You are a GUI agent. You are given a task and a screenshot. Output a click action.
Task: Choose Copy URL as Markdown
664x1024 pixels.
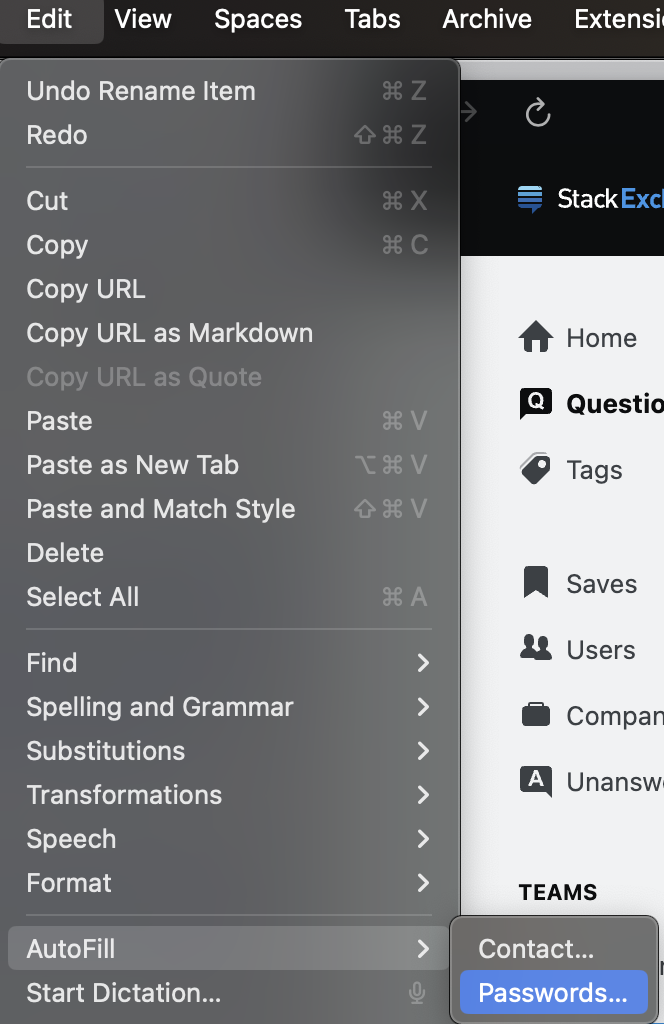(x=170, y=333)
